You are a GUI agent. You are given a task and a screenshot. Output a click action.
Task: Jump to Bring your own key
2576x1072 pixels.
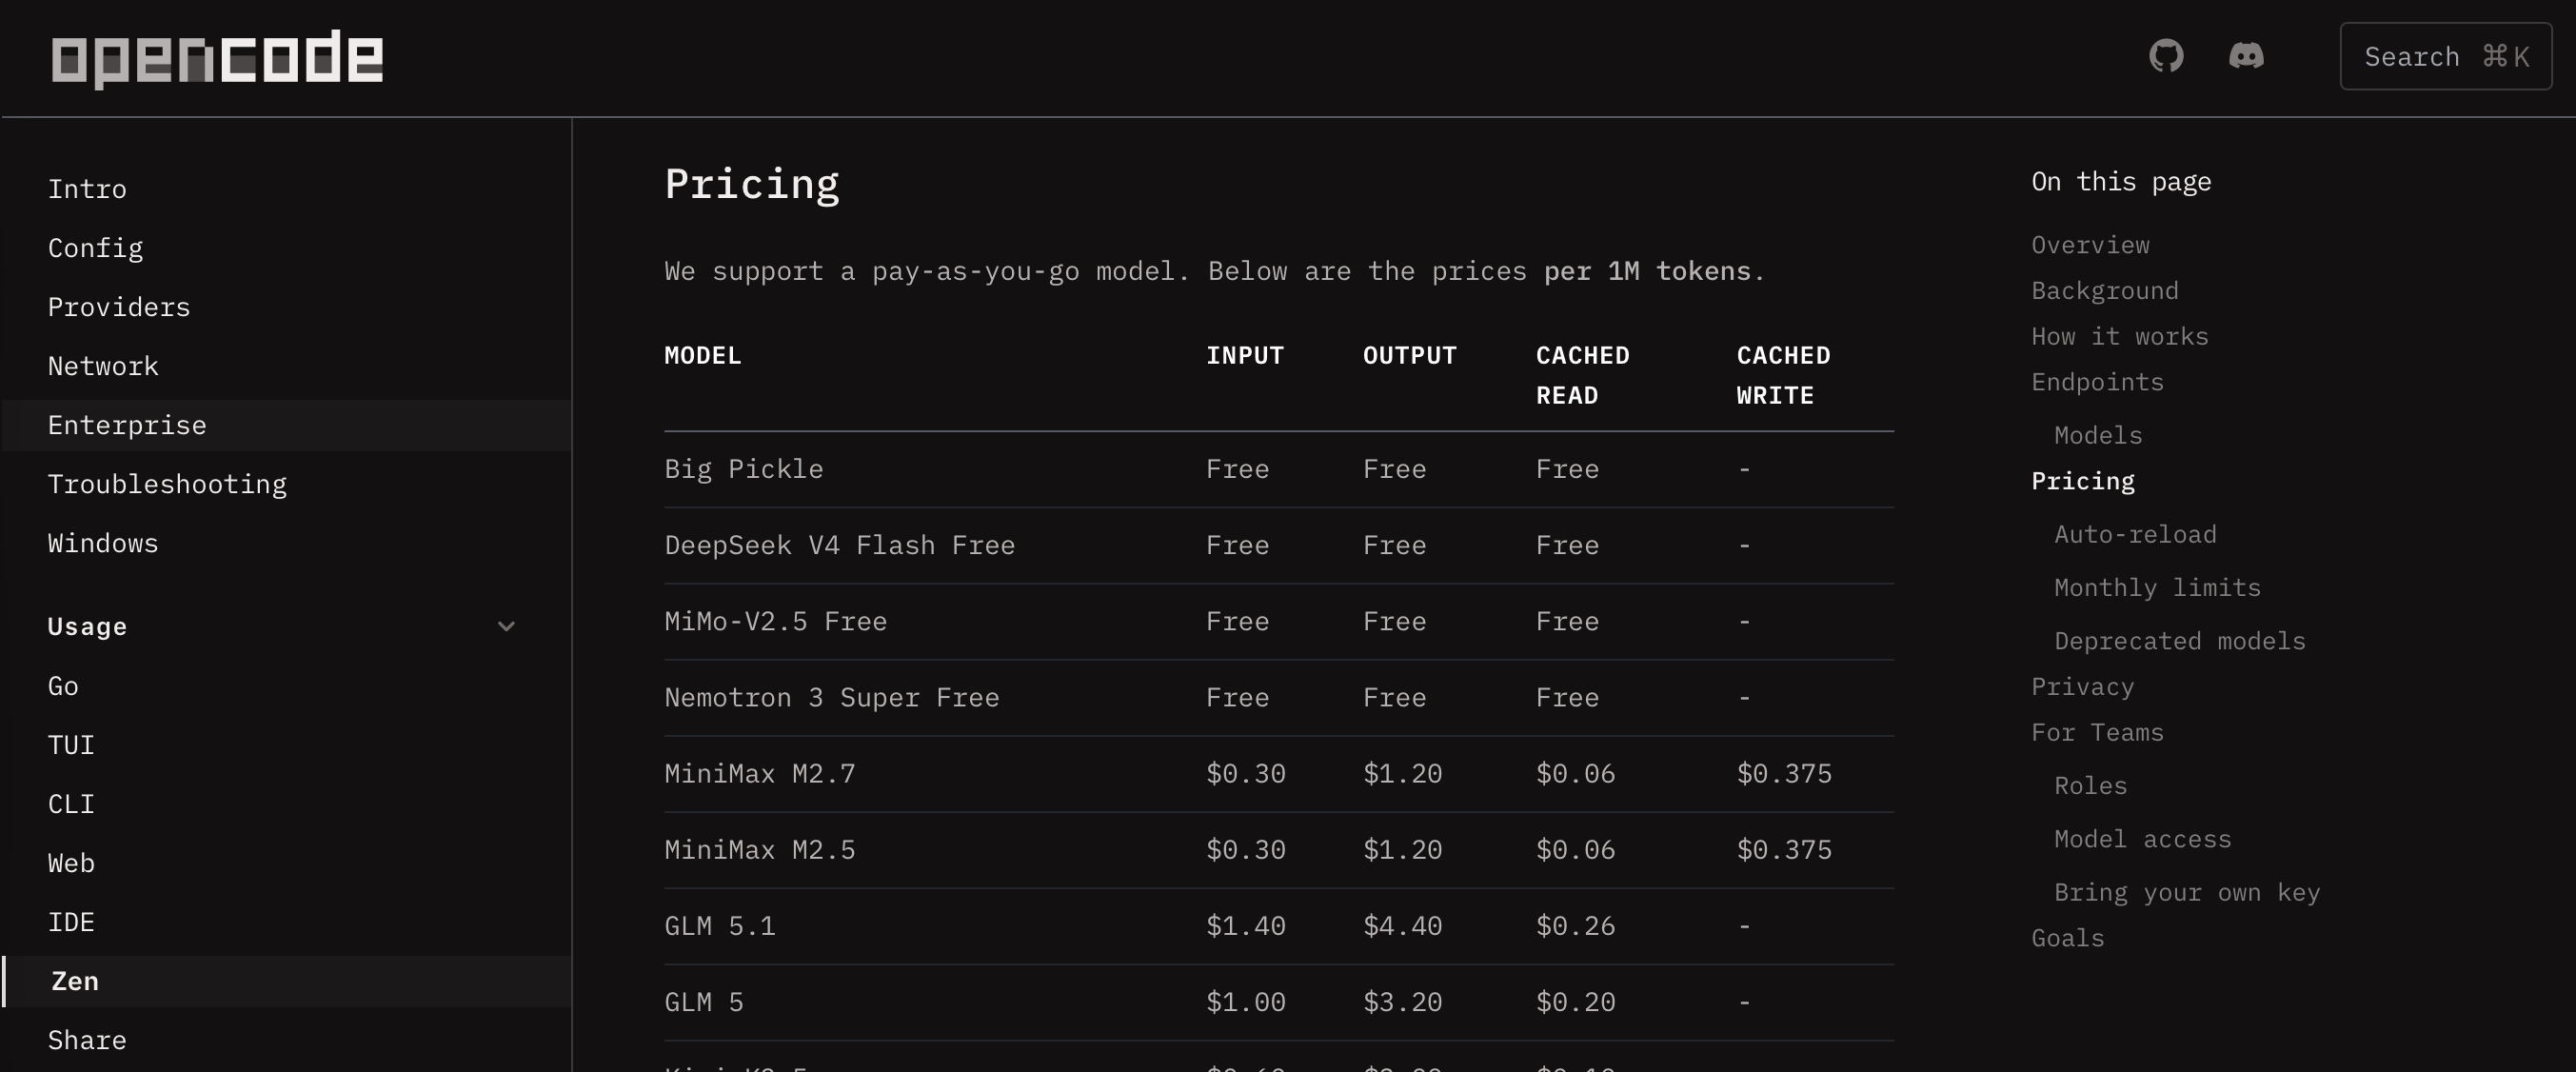pyautogui.click(x=2187, y=892)
